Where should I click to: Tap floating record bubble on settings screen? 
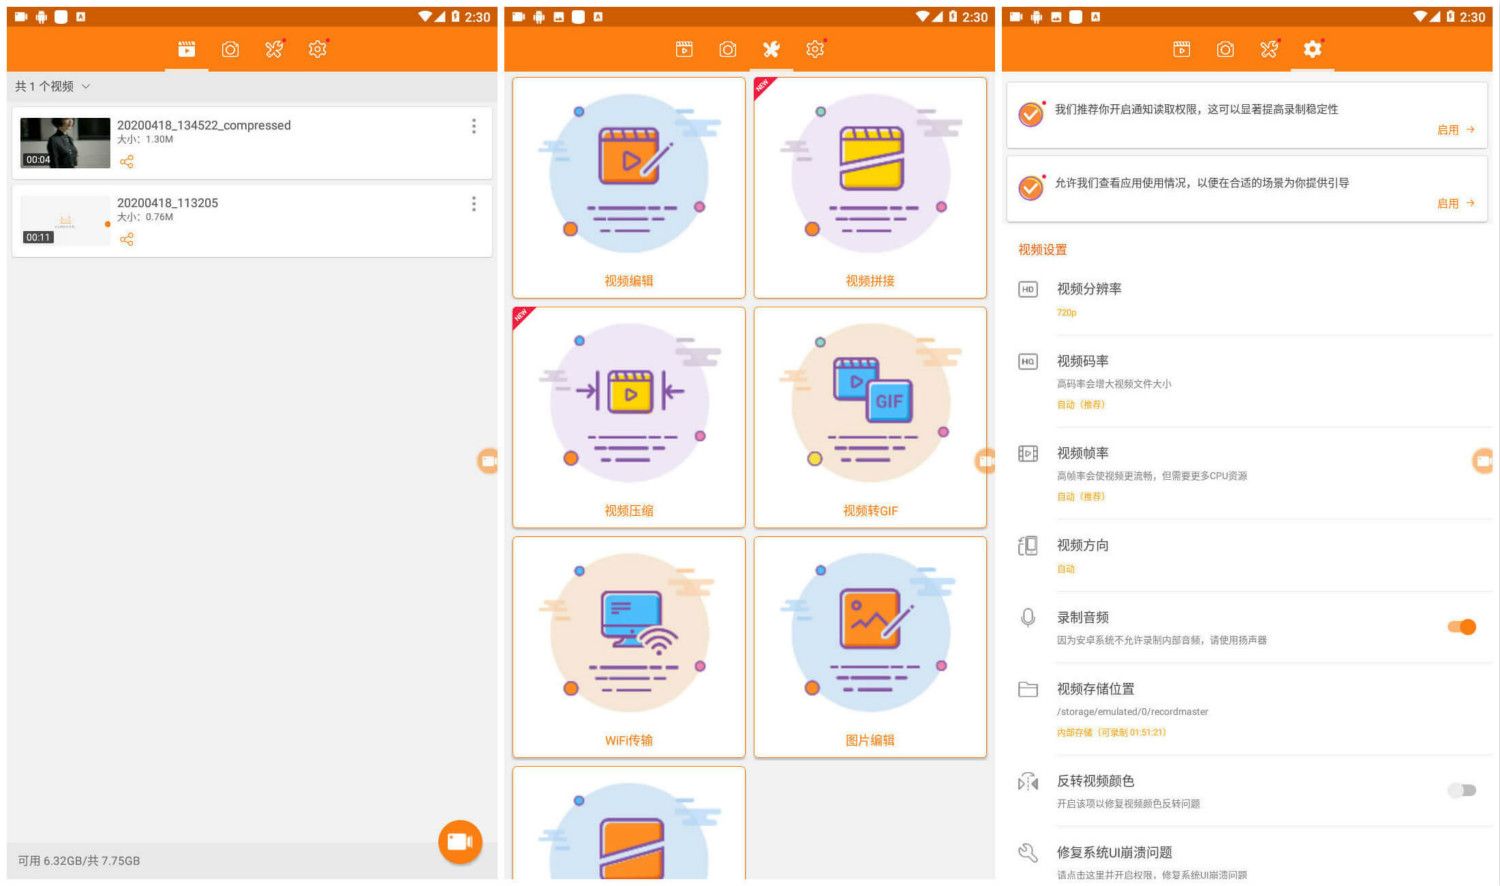click(1483, 460)
